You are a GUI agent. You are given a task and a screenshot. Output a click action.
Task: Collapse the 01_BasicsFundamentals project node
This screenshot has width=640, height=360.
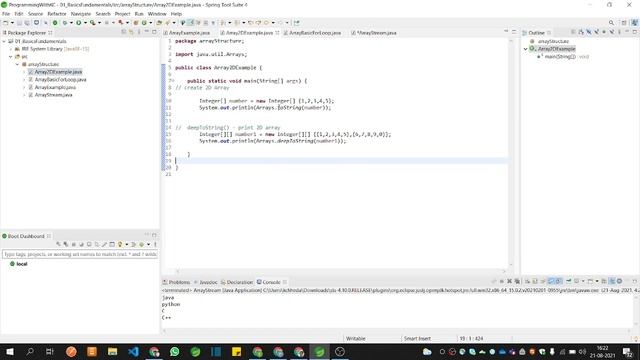pos(4,41)
